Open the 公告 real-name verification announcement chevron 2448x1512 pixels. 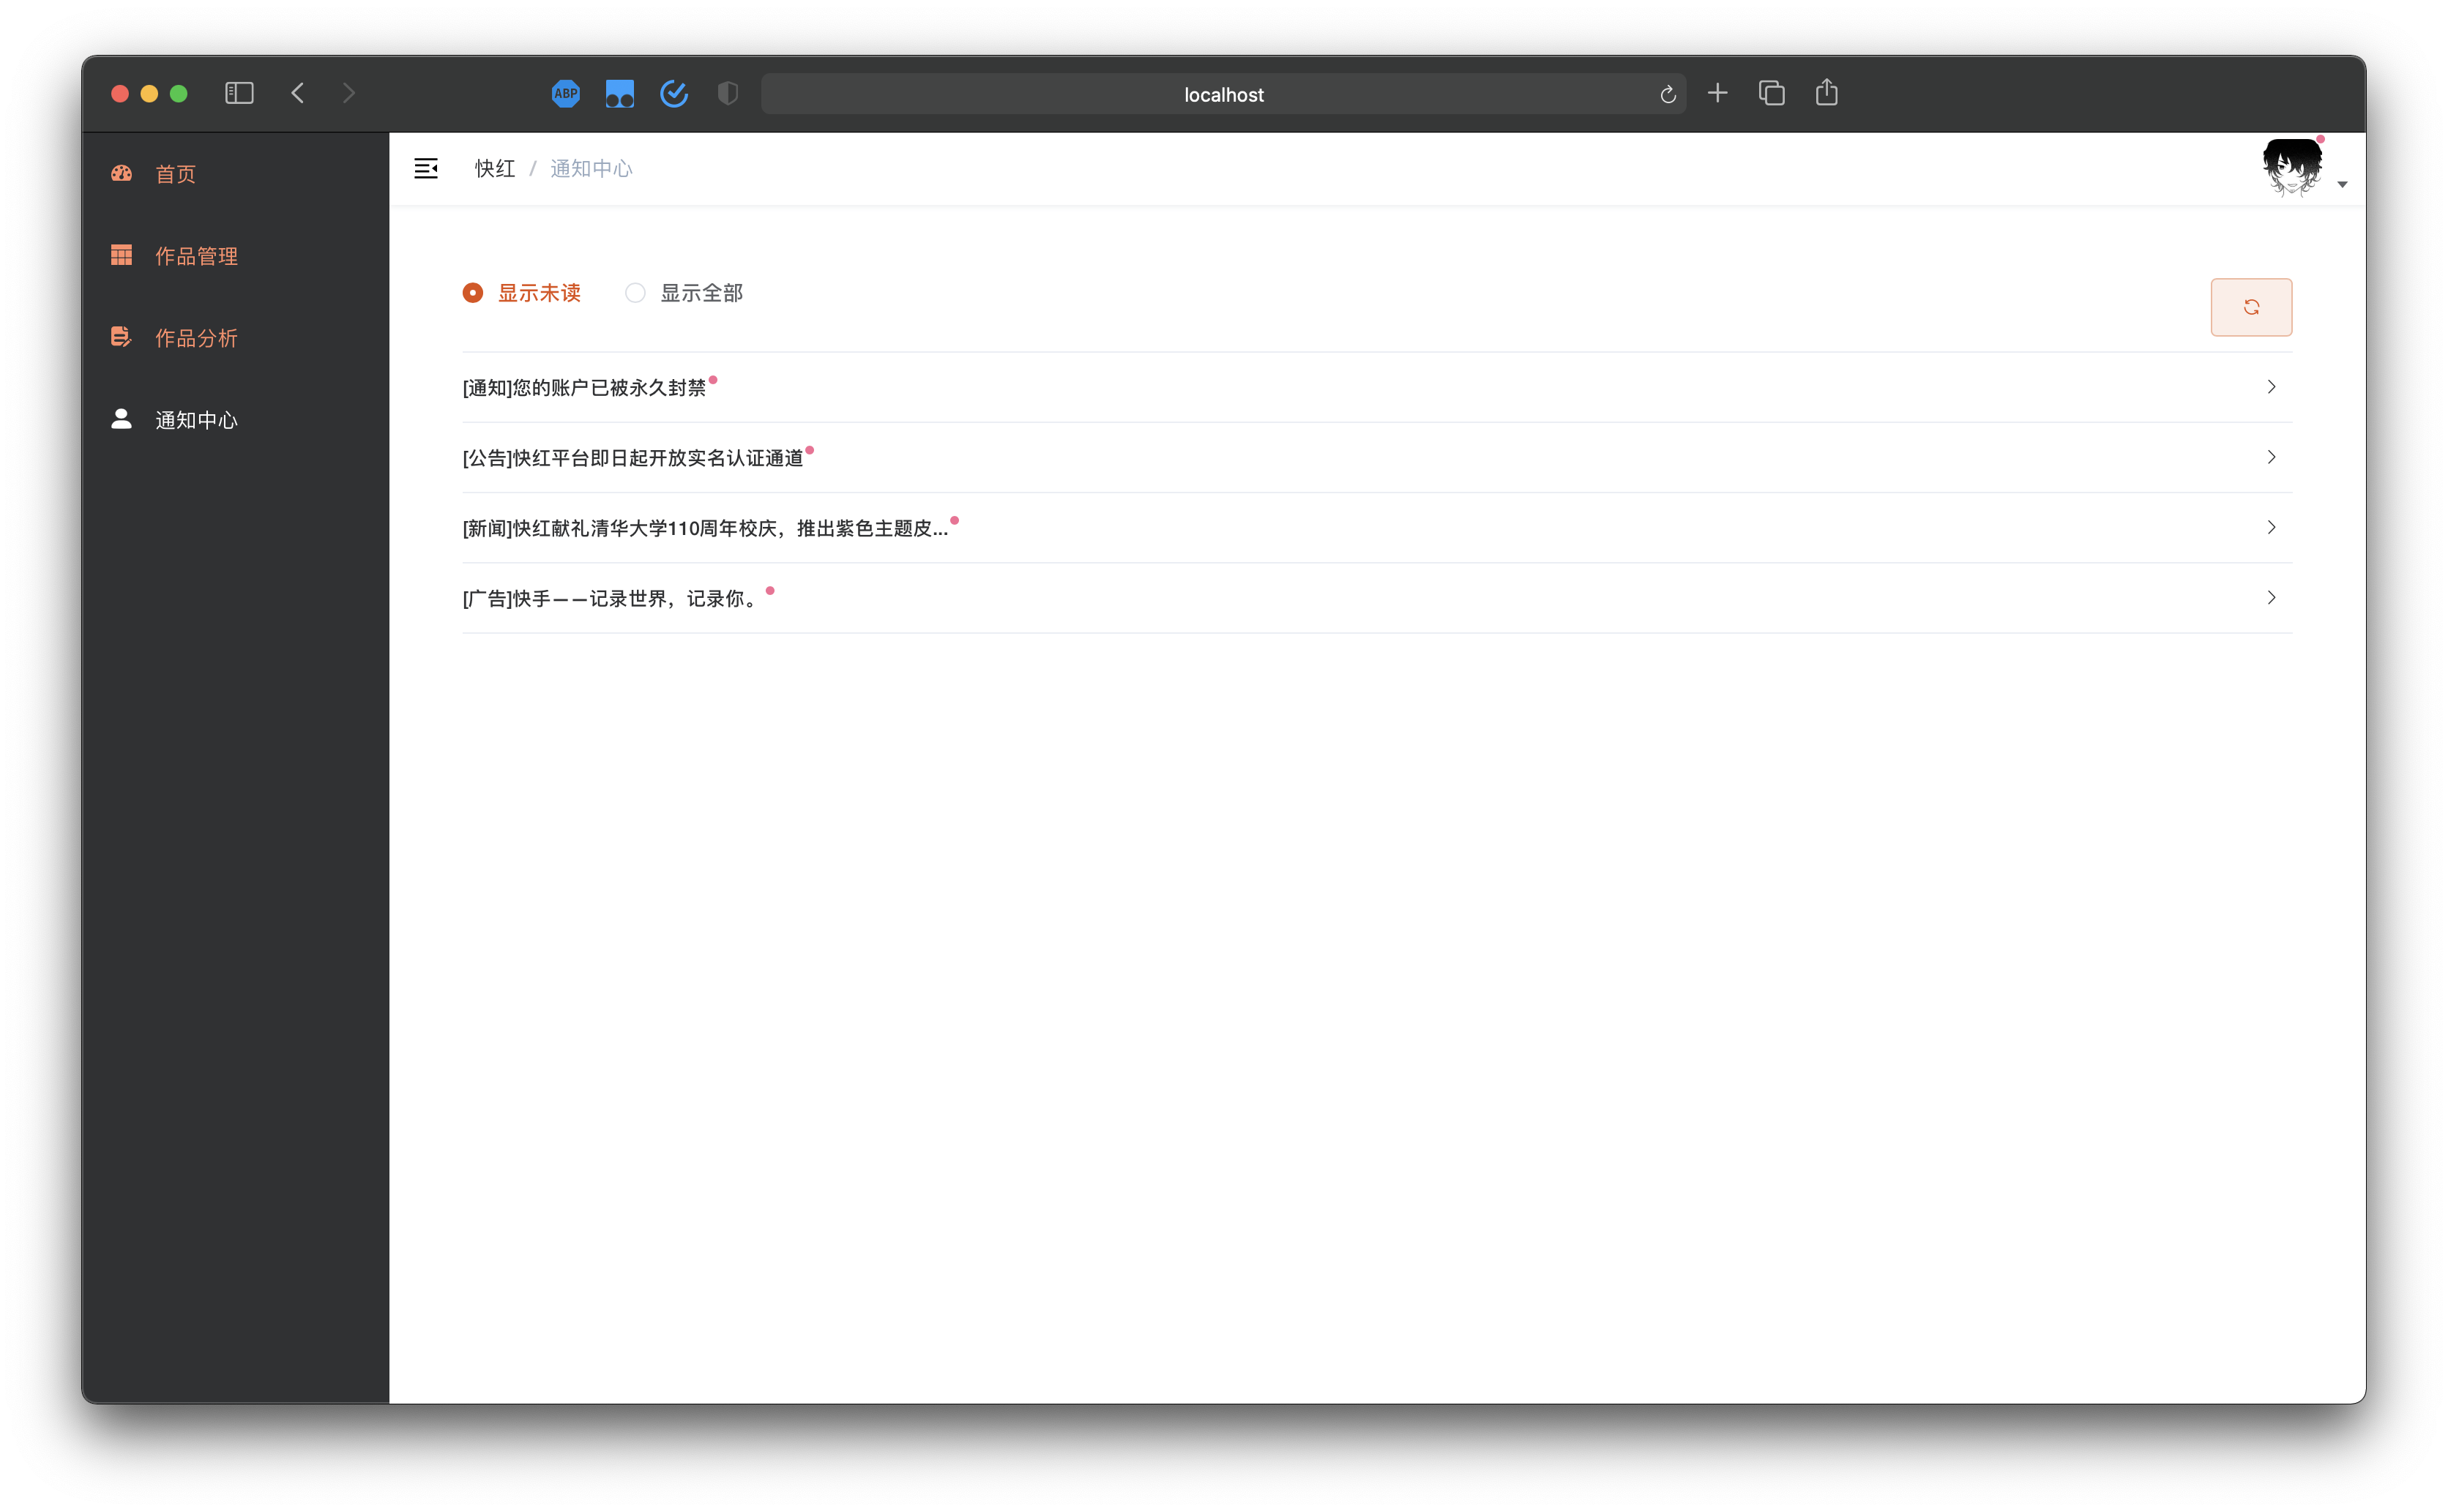pyautogui.click(x=2272, y=457)
